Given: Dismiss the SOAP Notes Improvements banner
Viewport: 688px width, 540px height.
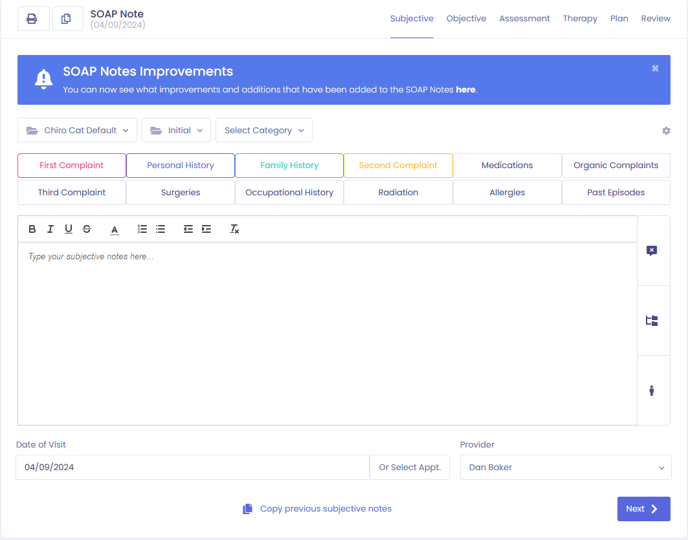Looking at the screenshot, I should (x=655, y=68).
